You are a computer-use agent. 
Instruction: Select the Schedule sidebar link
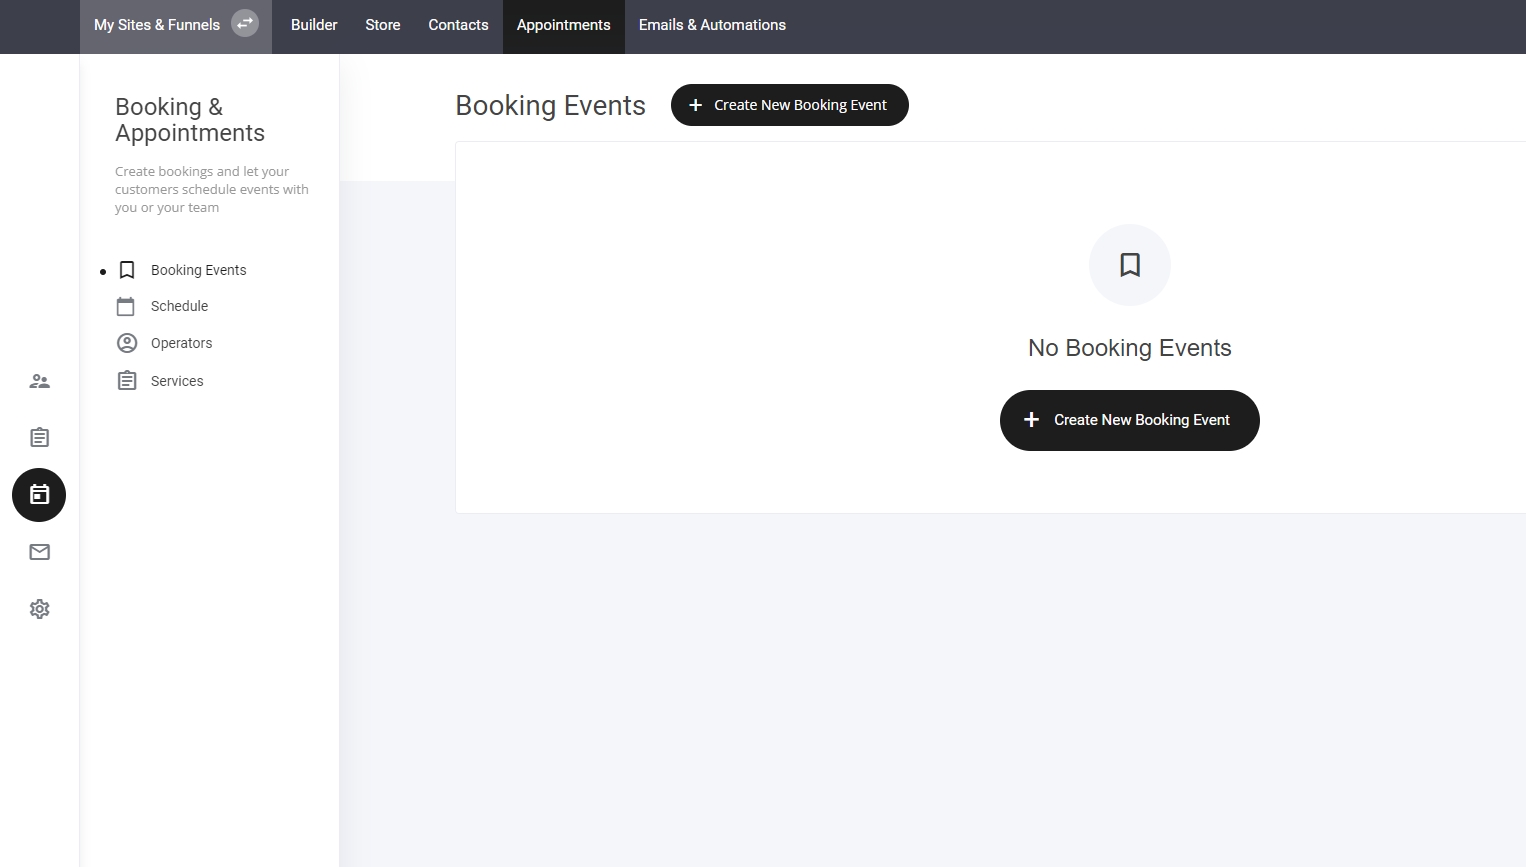179,306
